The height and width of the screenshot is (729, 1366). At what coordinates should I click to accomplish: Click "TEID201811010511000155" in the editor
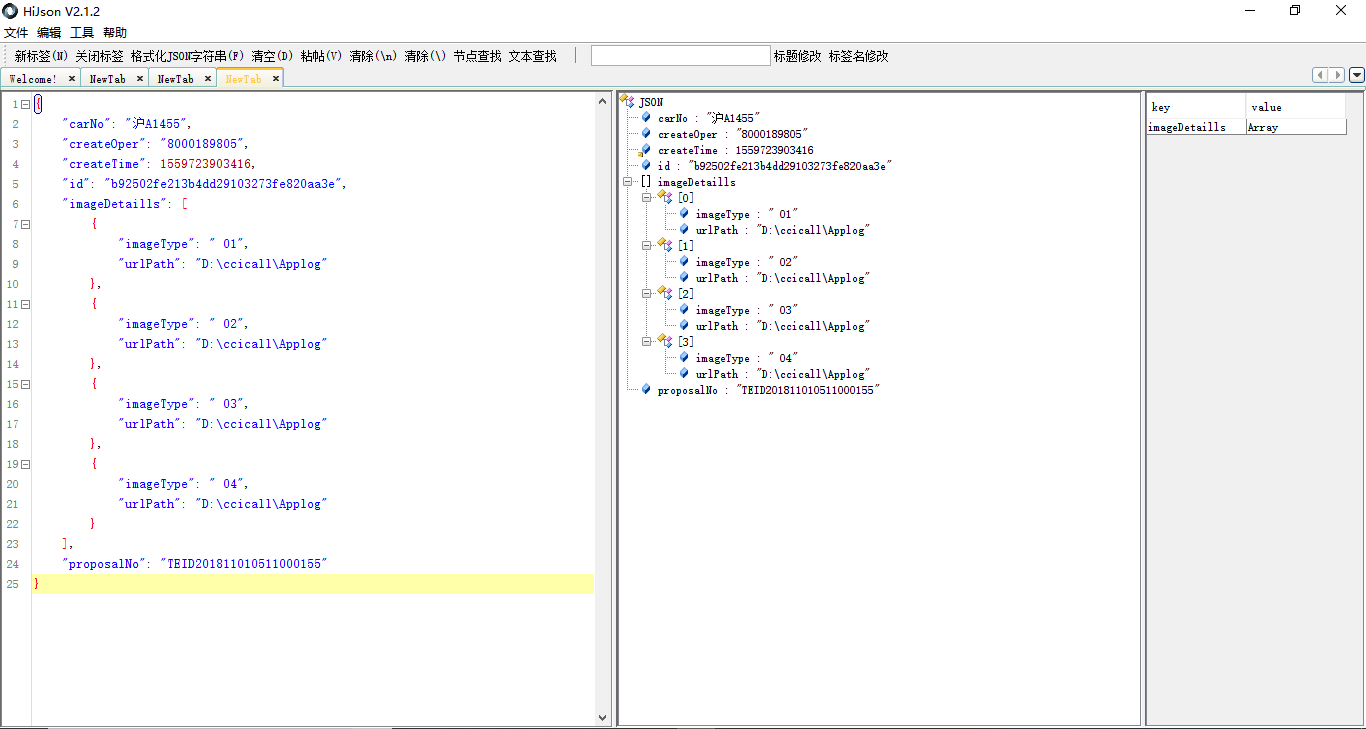244,564
